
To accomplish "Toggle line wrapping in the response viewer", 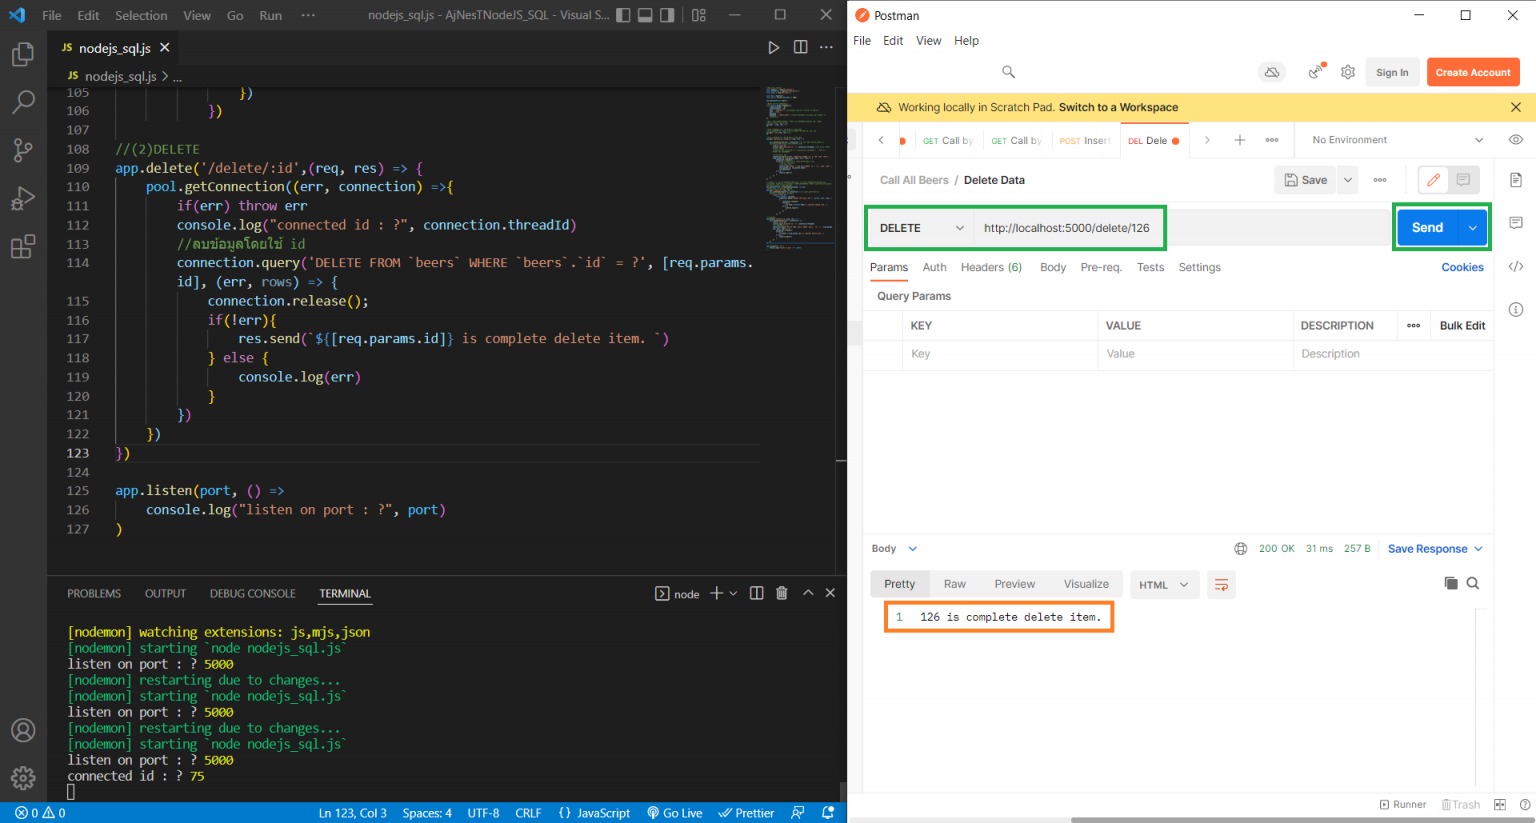I will 1221,584.
